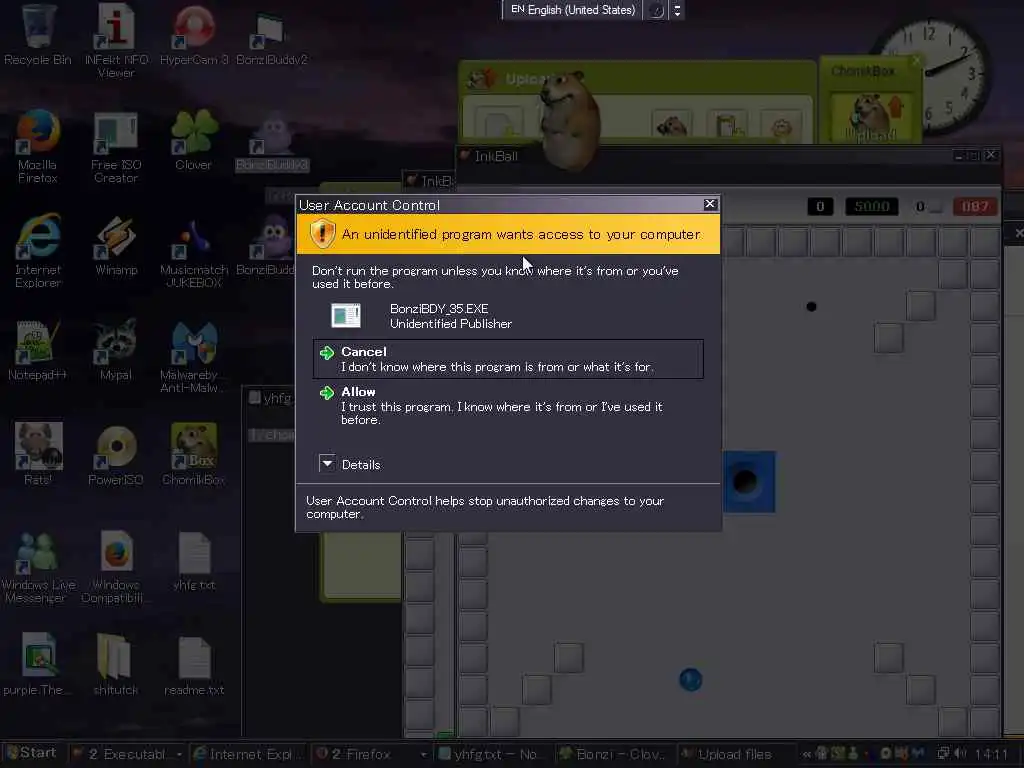Click the blue ball in InkBall
Viewport: 1024px width, 768px height.
(690, 680)
